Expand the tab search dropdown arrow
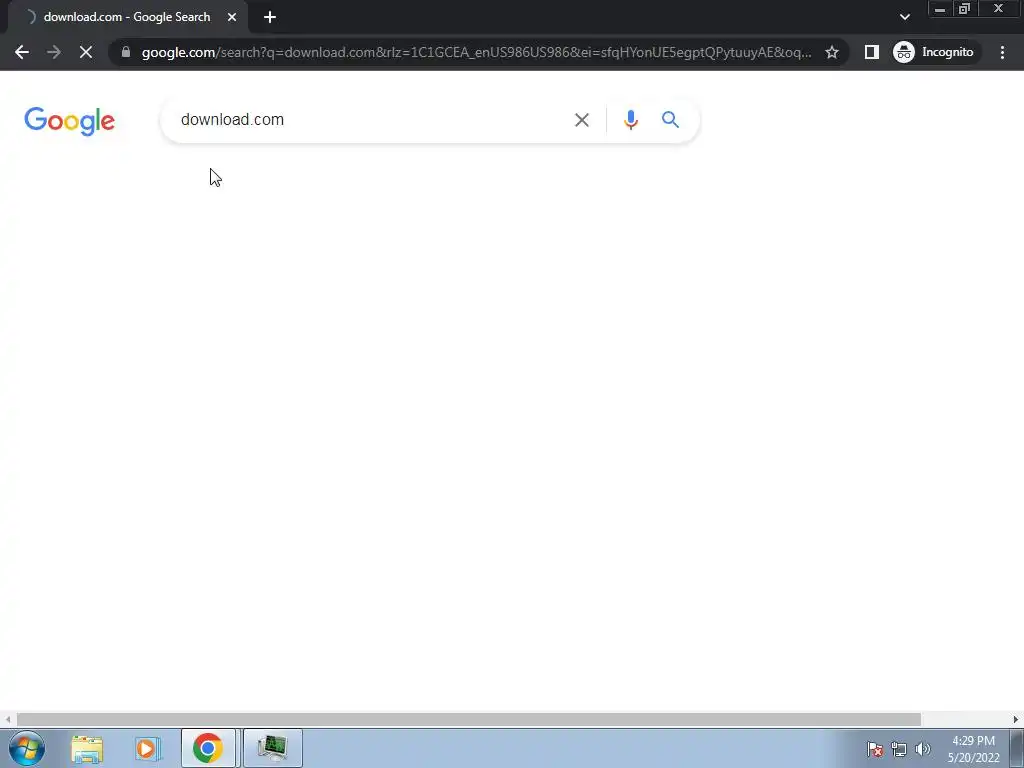The height and width of the screenshot is (768, 1024). tap(904, 18)
